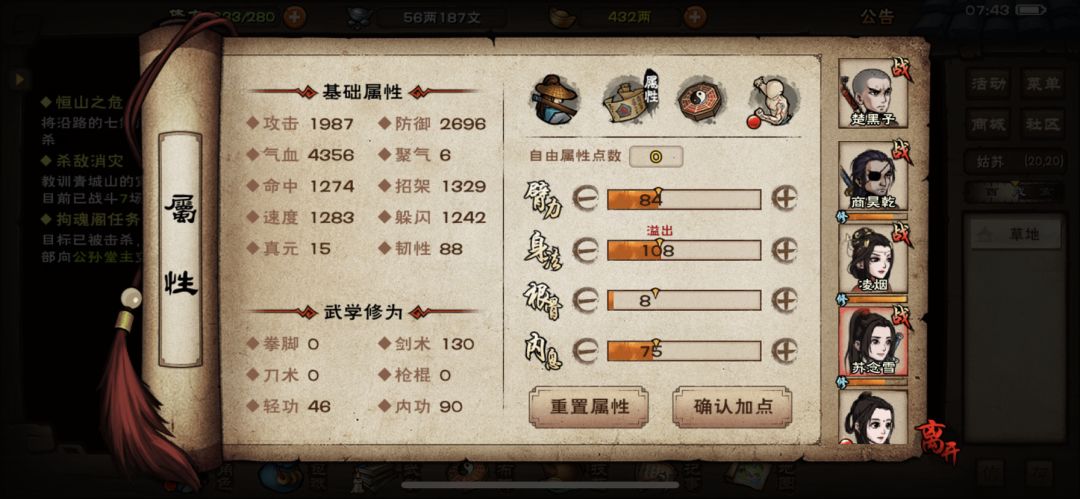Click the 确认加点 confirm button
The height and width of the screenshot is (499, 1080).
[x=732, y=407]
